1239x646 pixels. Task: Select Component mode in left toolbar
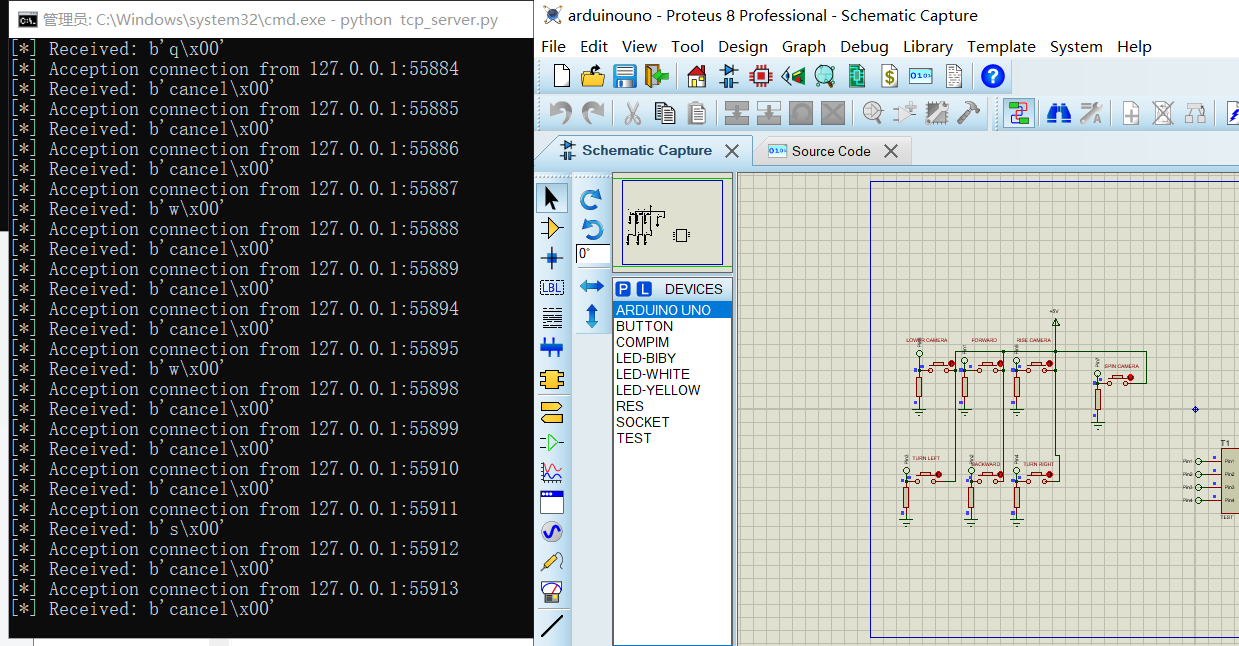click(551, 228)
